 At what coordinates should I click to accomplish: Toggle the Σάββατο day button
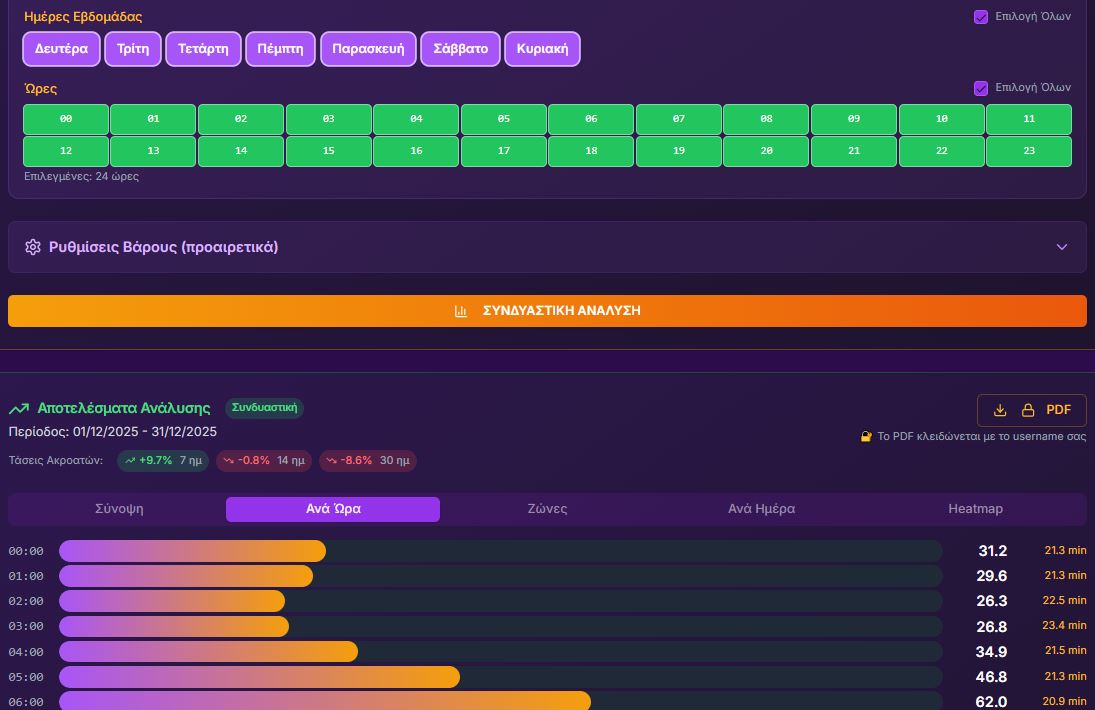pos(460,49)
